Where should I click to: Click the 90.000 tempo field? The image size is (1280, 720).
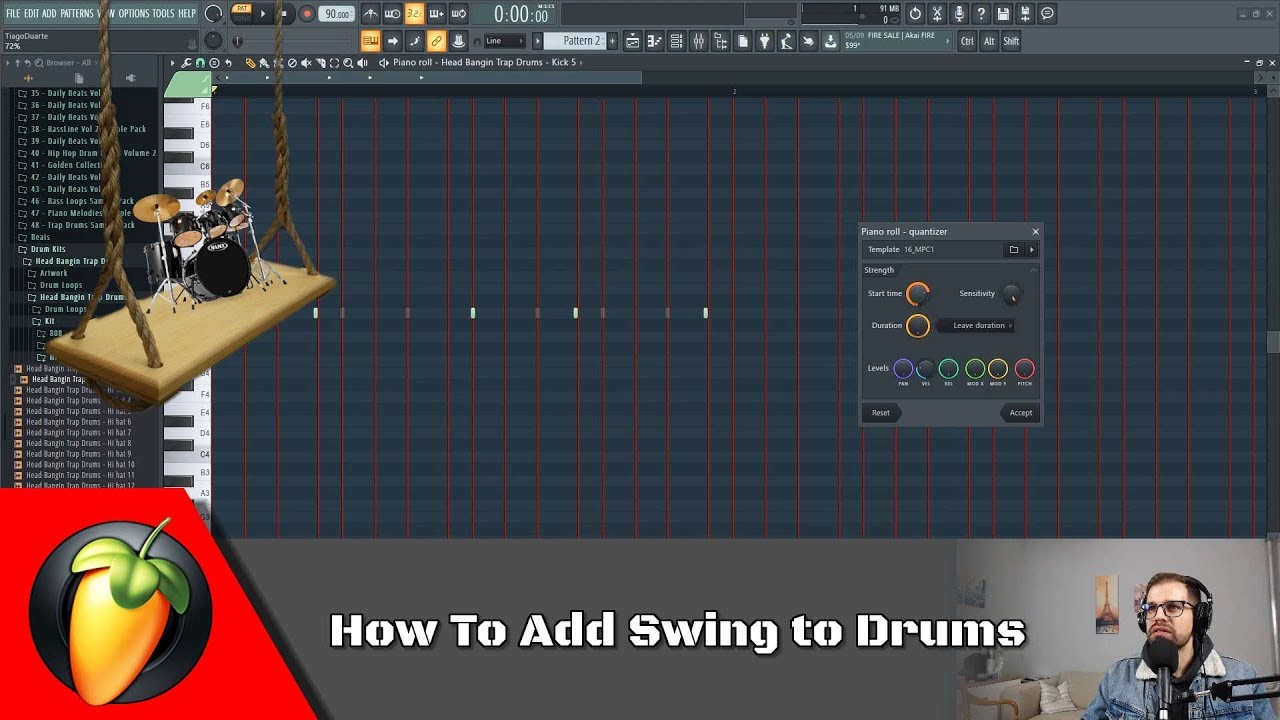336,14
